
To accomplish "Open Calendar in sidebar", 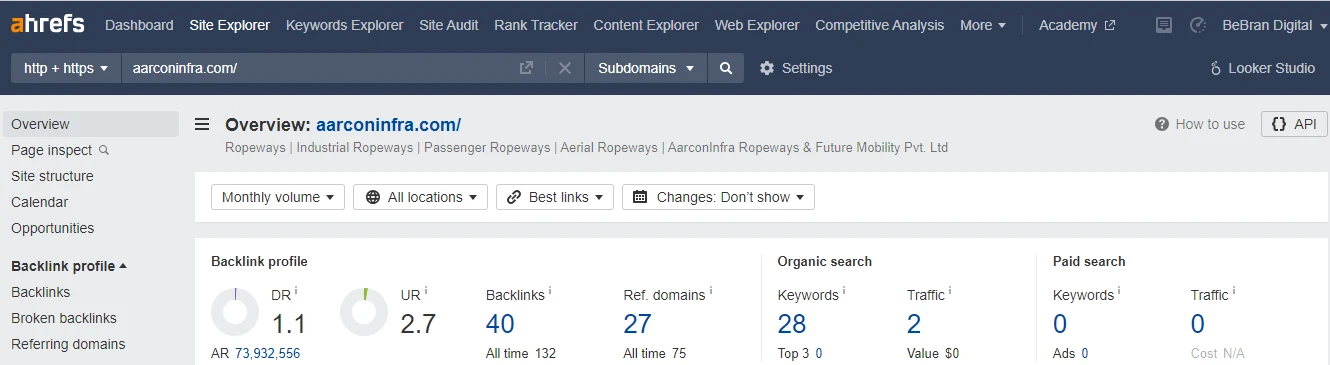I will (40, 202).
